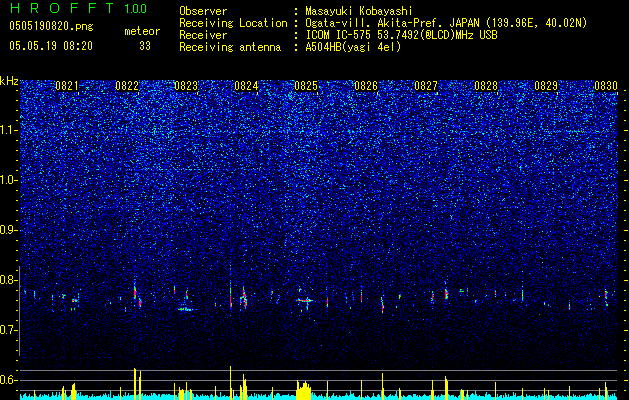This screenshot has height=400, width=629.
Task: Click the 0822 time marker
Action: 127,86
